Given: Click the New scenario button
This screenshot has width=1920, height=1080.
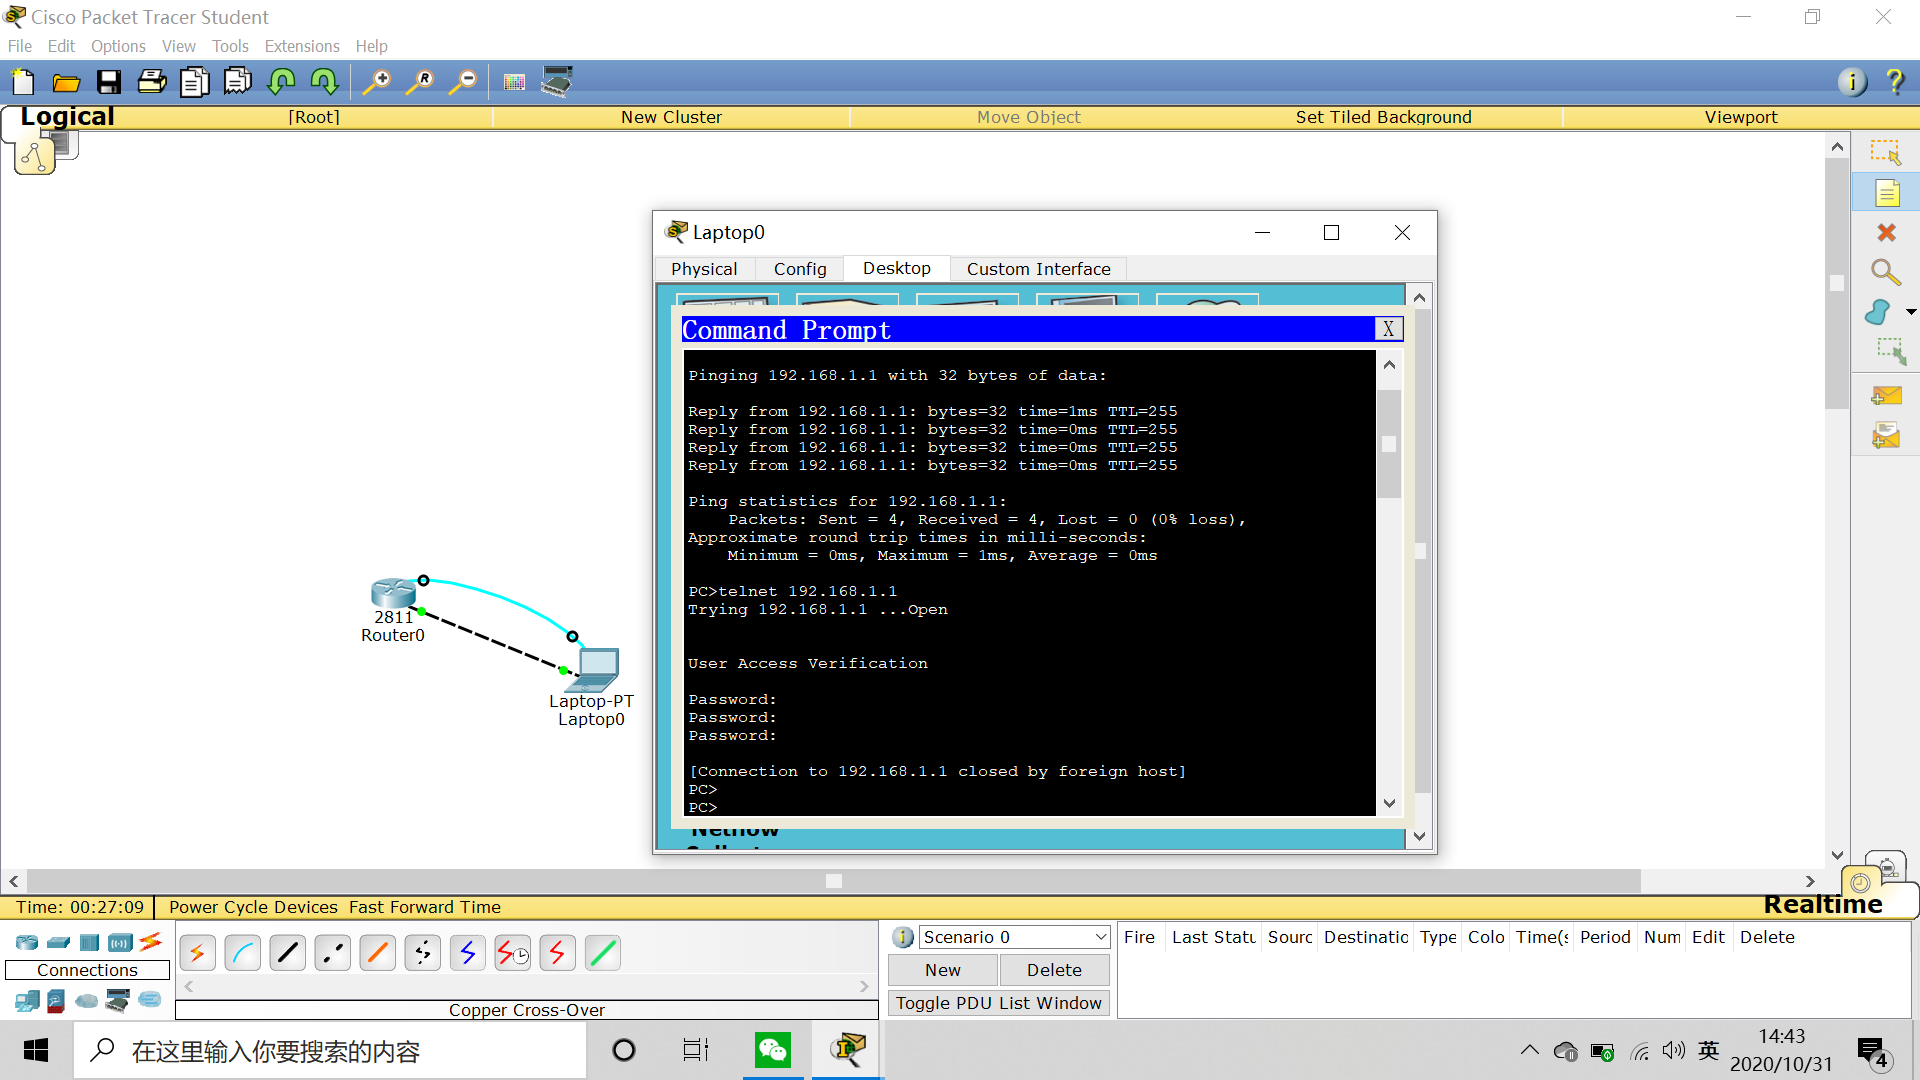Looking at the screenshot, I should [x=942, y=970].
